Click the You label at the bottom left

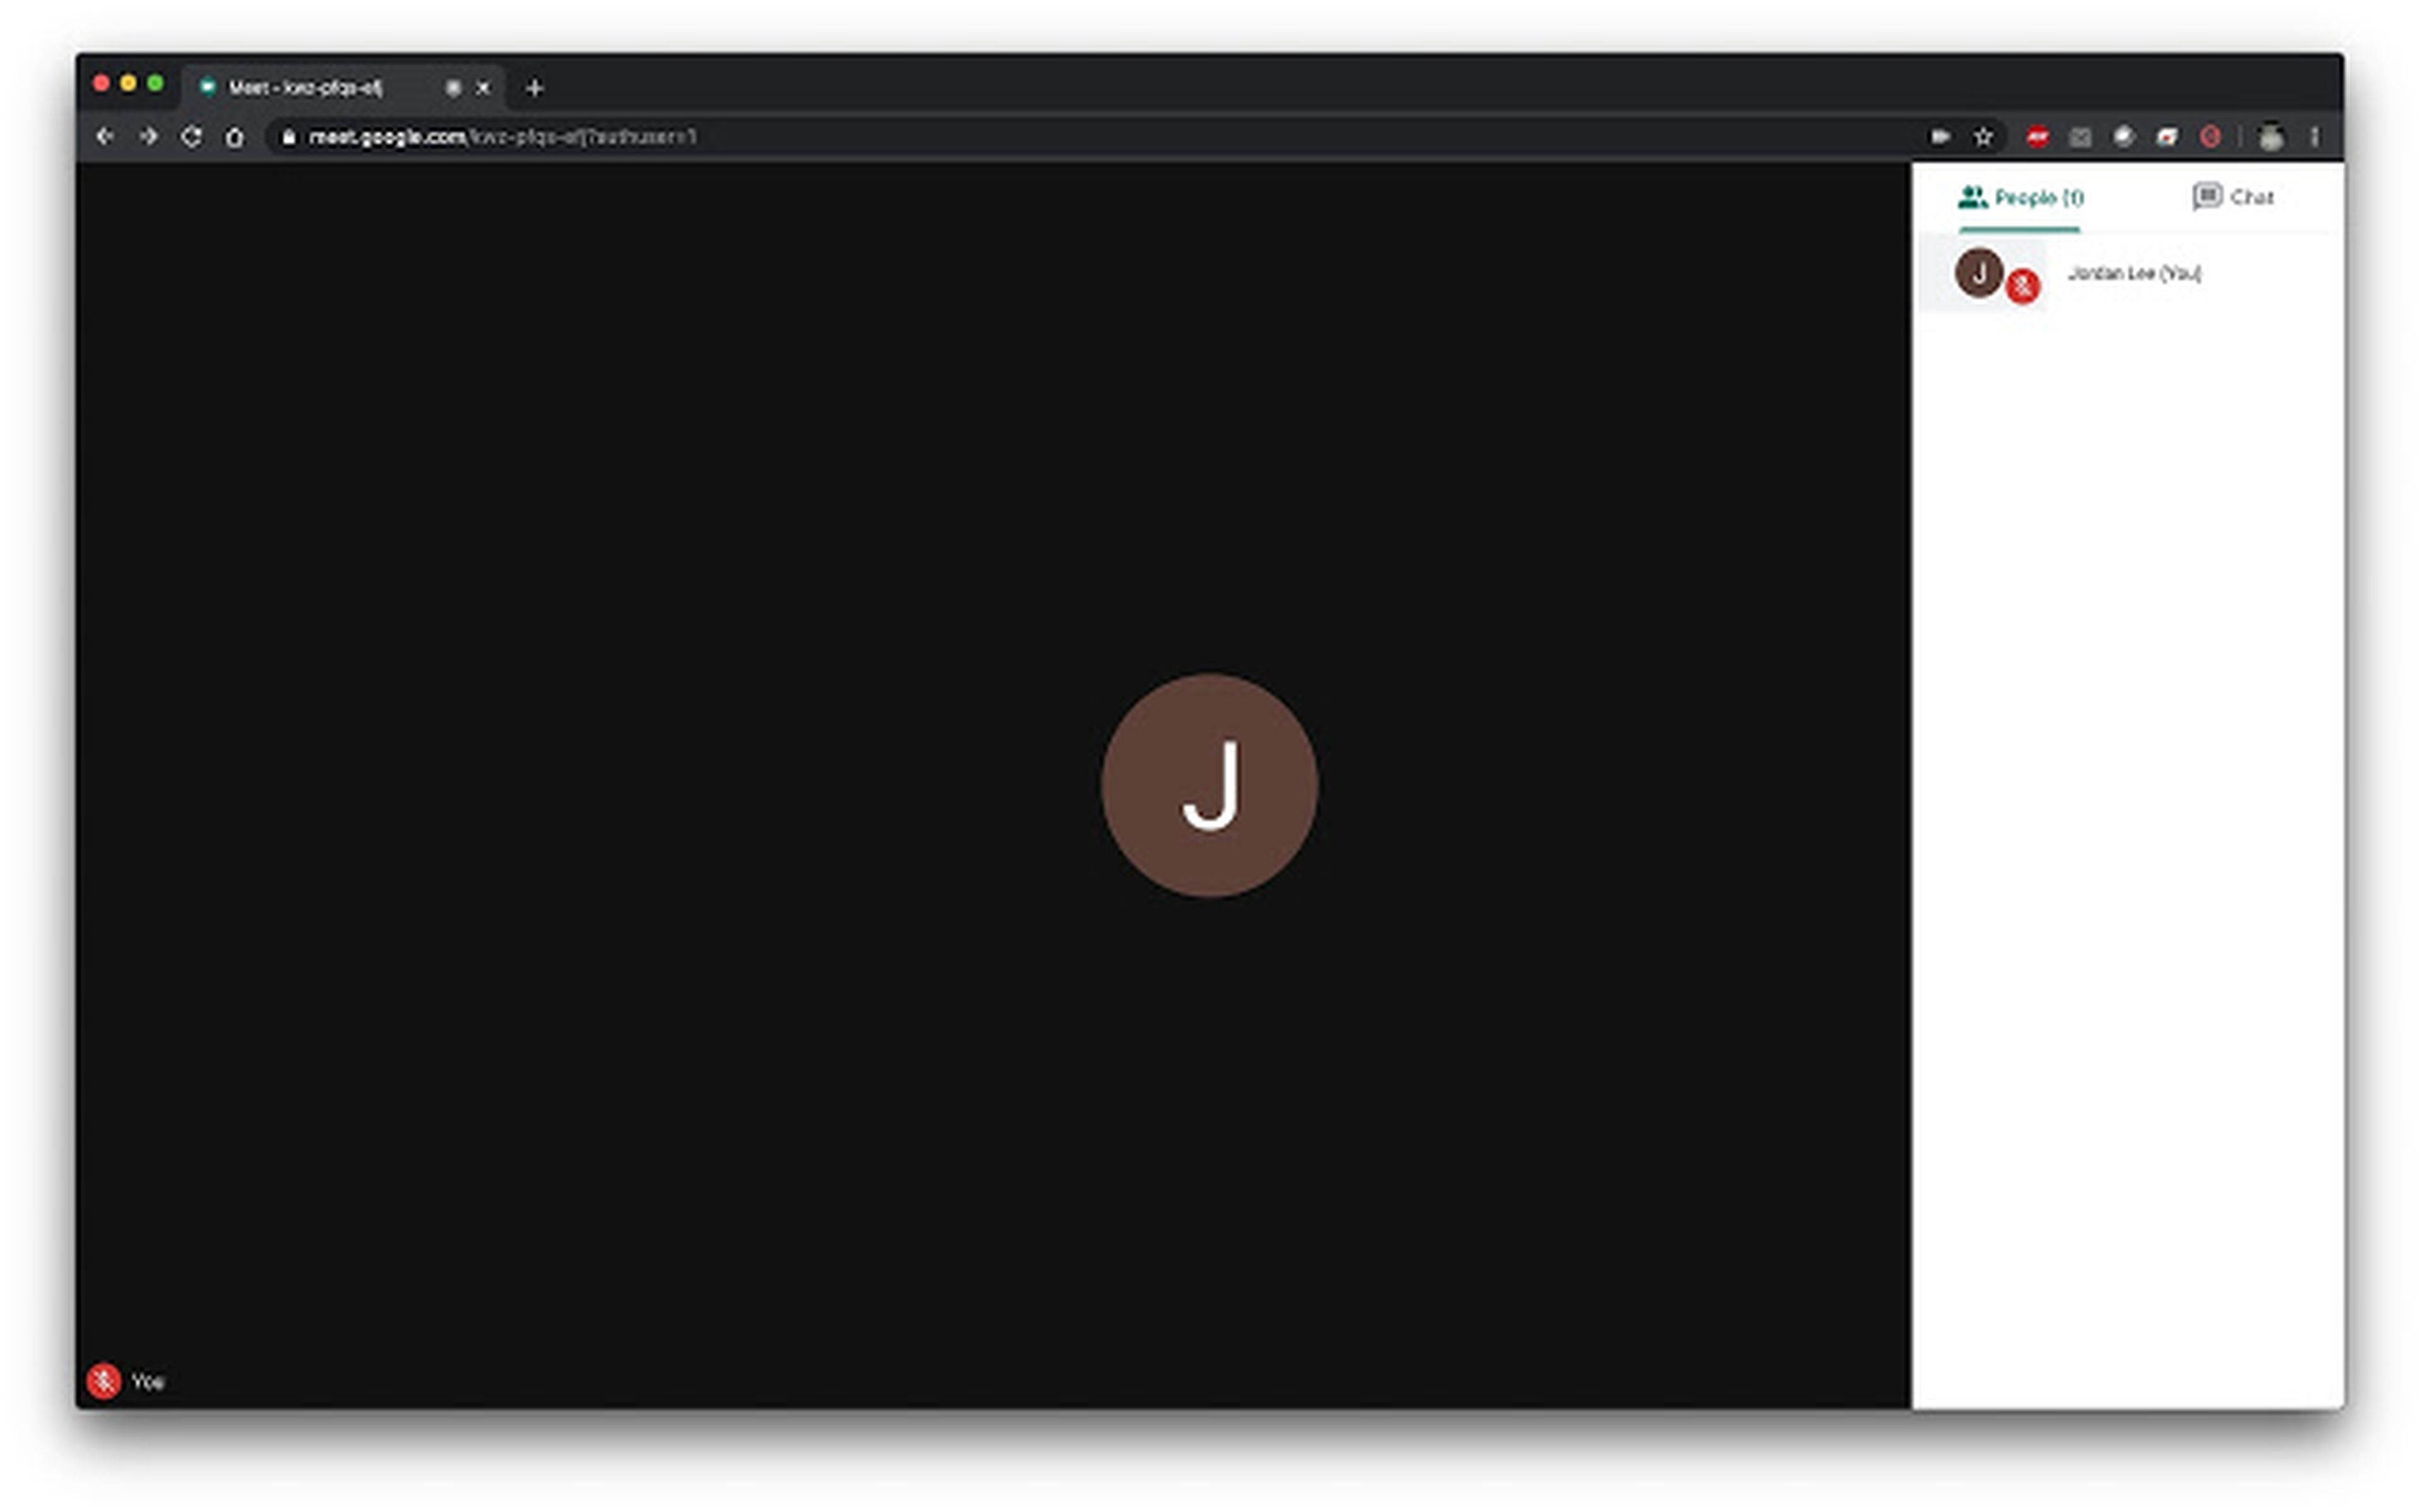click(x=148, y=1381)
